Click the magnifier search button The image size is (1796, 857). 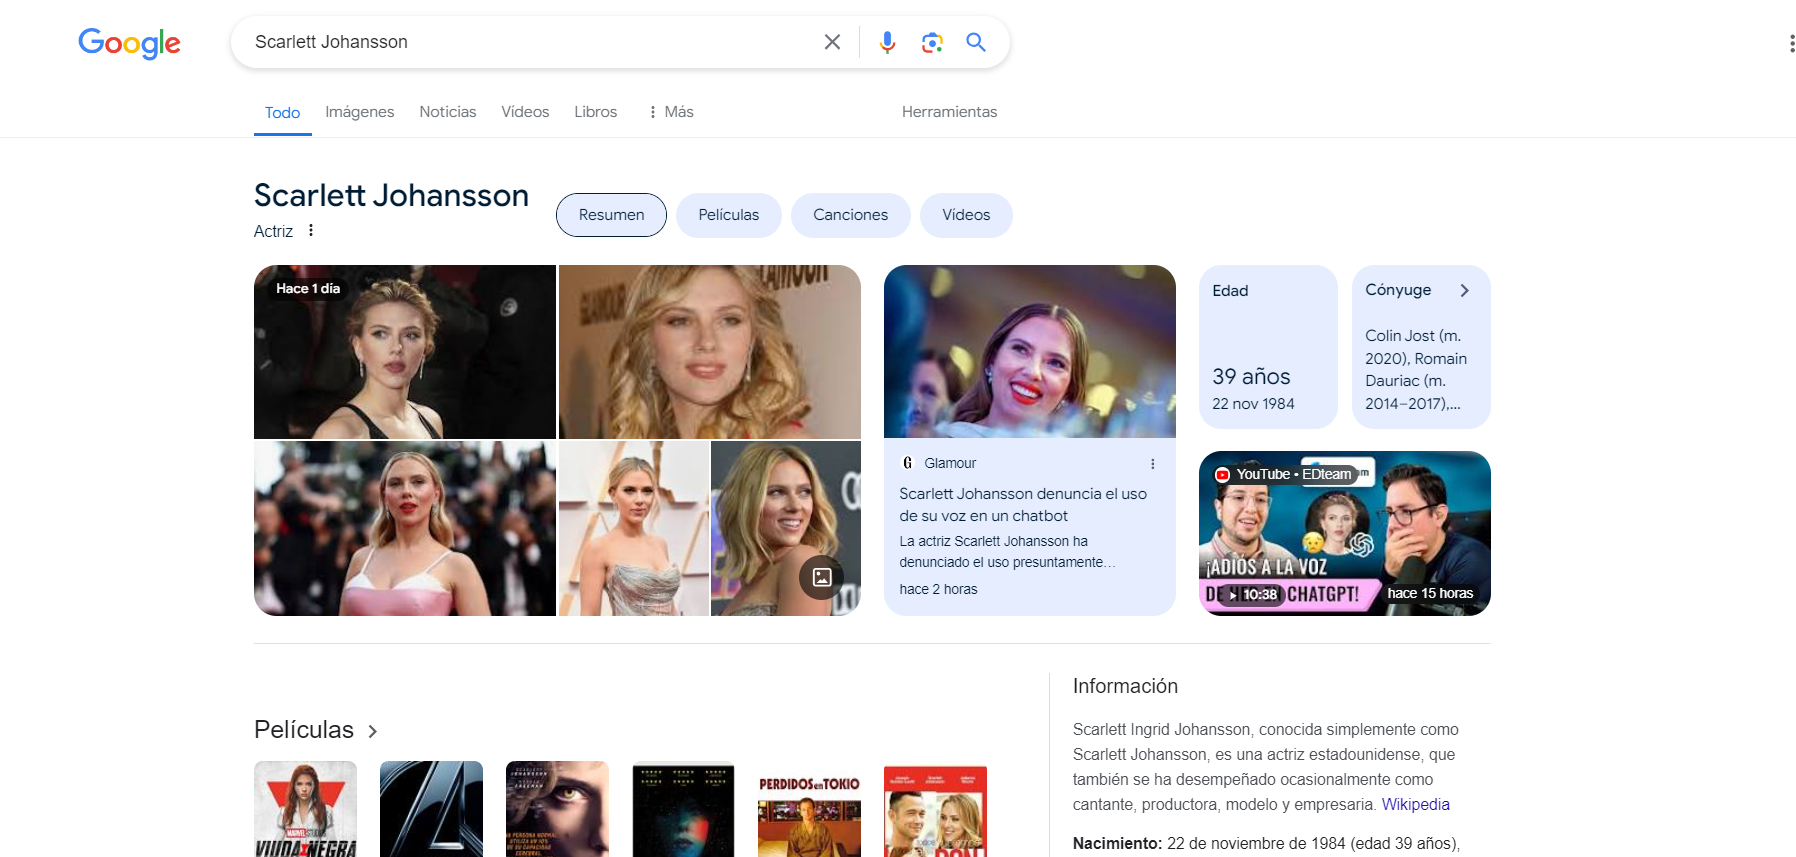pos(976,42)
